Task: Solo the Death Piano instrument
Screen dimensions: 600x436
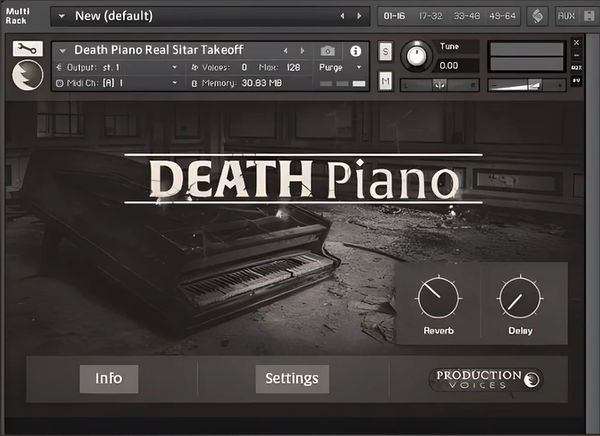Action: 385,51
